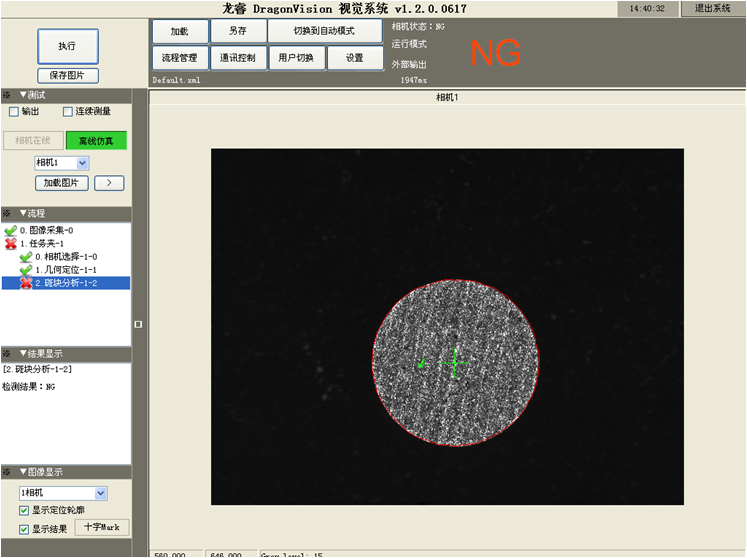Toggle the 显示结果 checkbox
Screen dimensions: 747x558
point(24,529)
